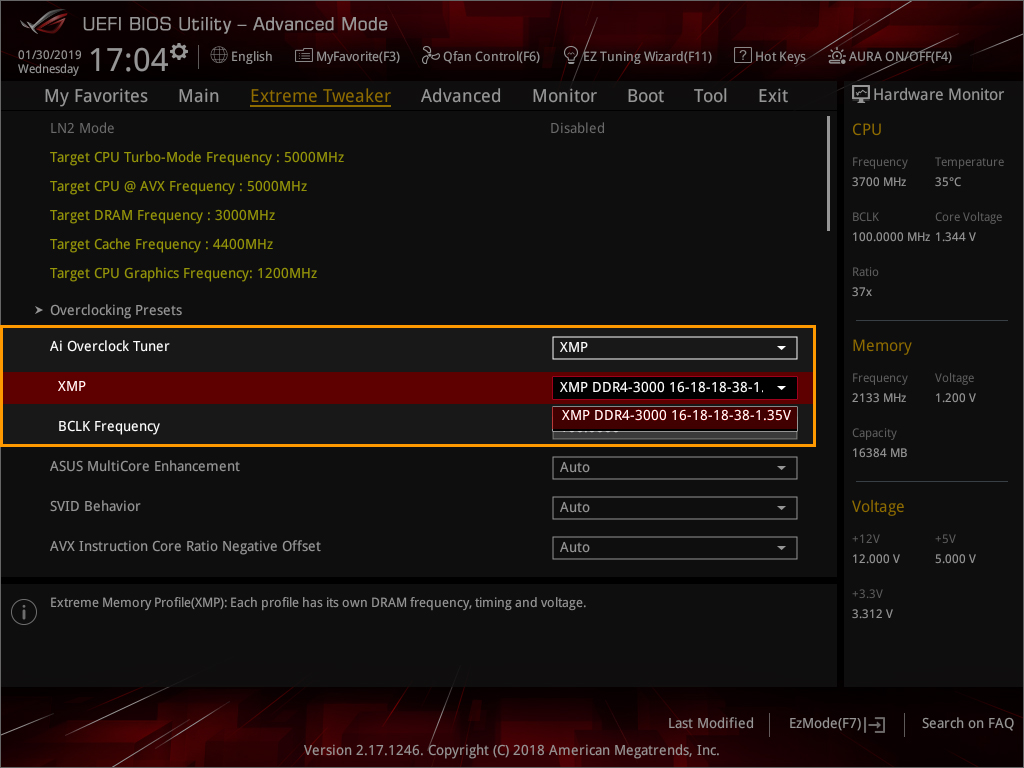Click CPU temperature 35°C value
This screenshot has height=768, width=1024.
click(948, 182)
